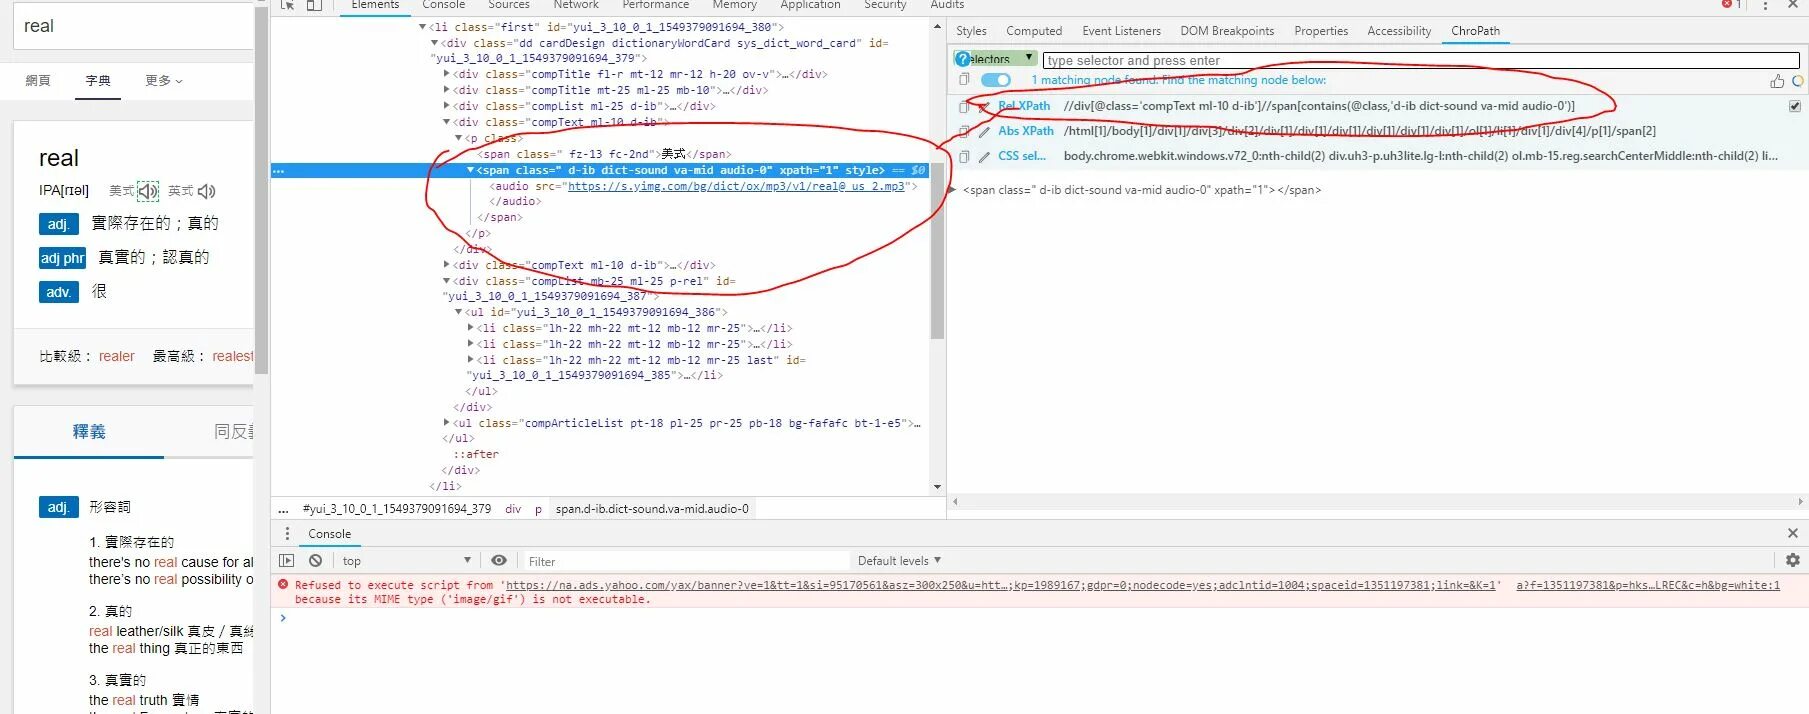
Task: Copy the Rel XPath value
Action: [x=964, y=106]
